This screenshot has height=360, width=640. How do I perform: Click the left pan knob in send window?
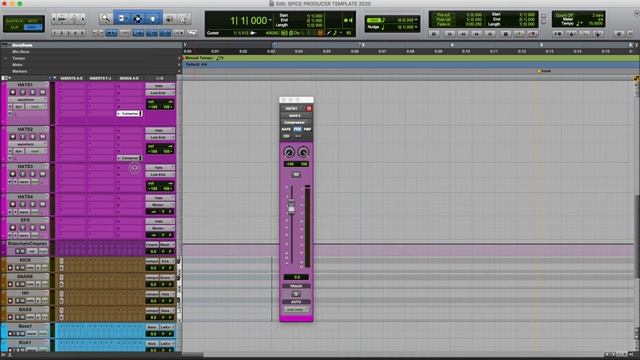click(289, 152)
